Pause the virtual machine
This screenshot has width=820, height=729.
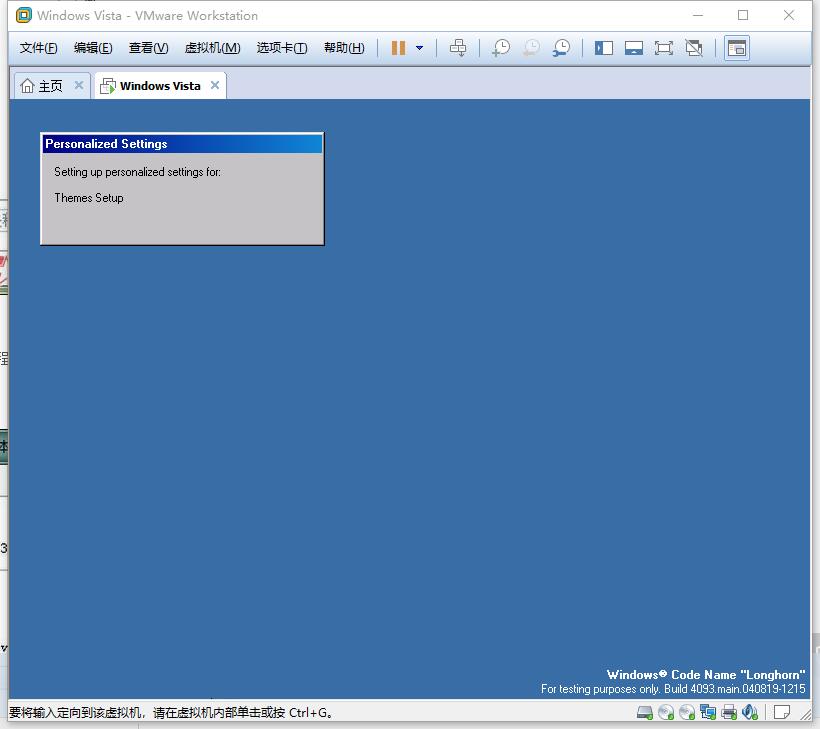click(x=398, y=48)
